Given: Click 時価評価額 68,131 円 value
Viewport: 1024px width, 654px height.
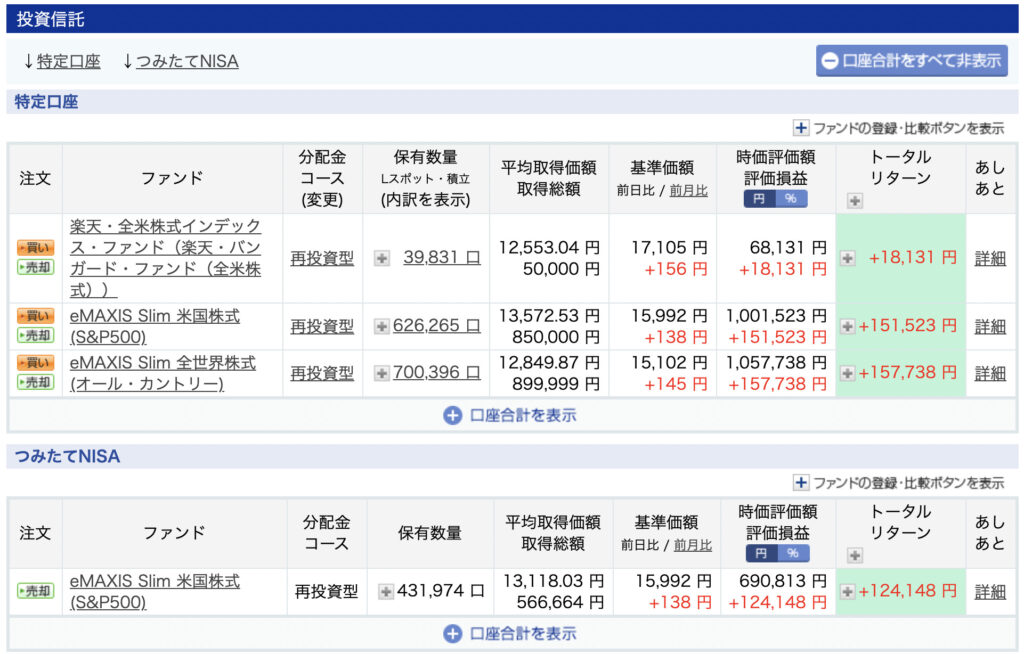Looking at the screenshot, I should (x=788, y=248).
